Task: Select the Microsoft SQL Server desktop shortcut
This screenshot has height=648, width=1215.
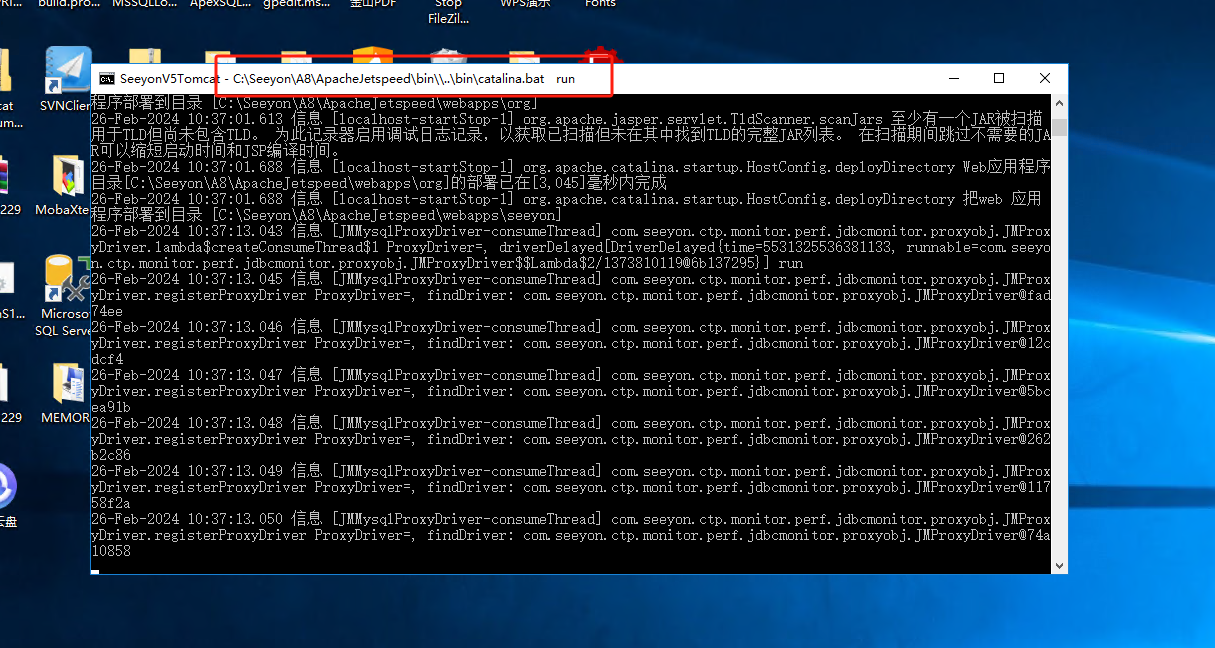Action: coord(67,295)
